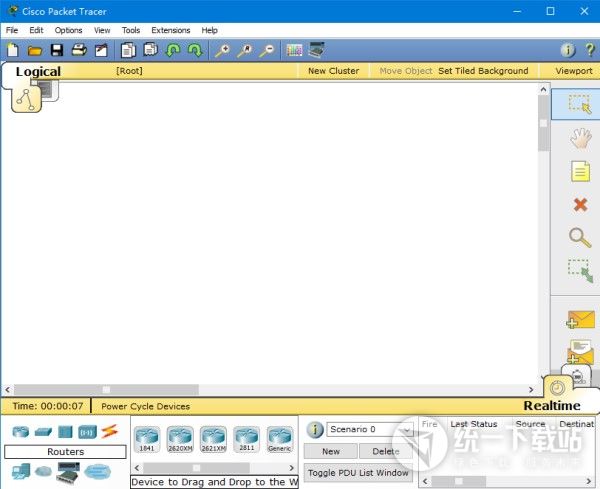
Task: Pick the 2620XM router
Action: tap(180, 439)
